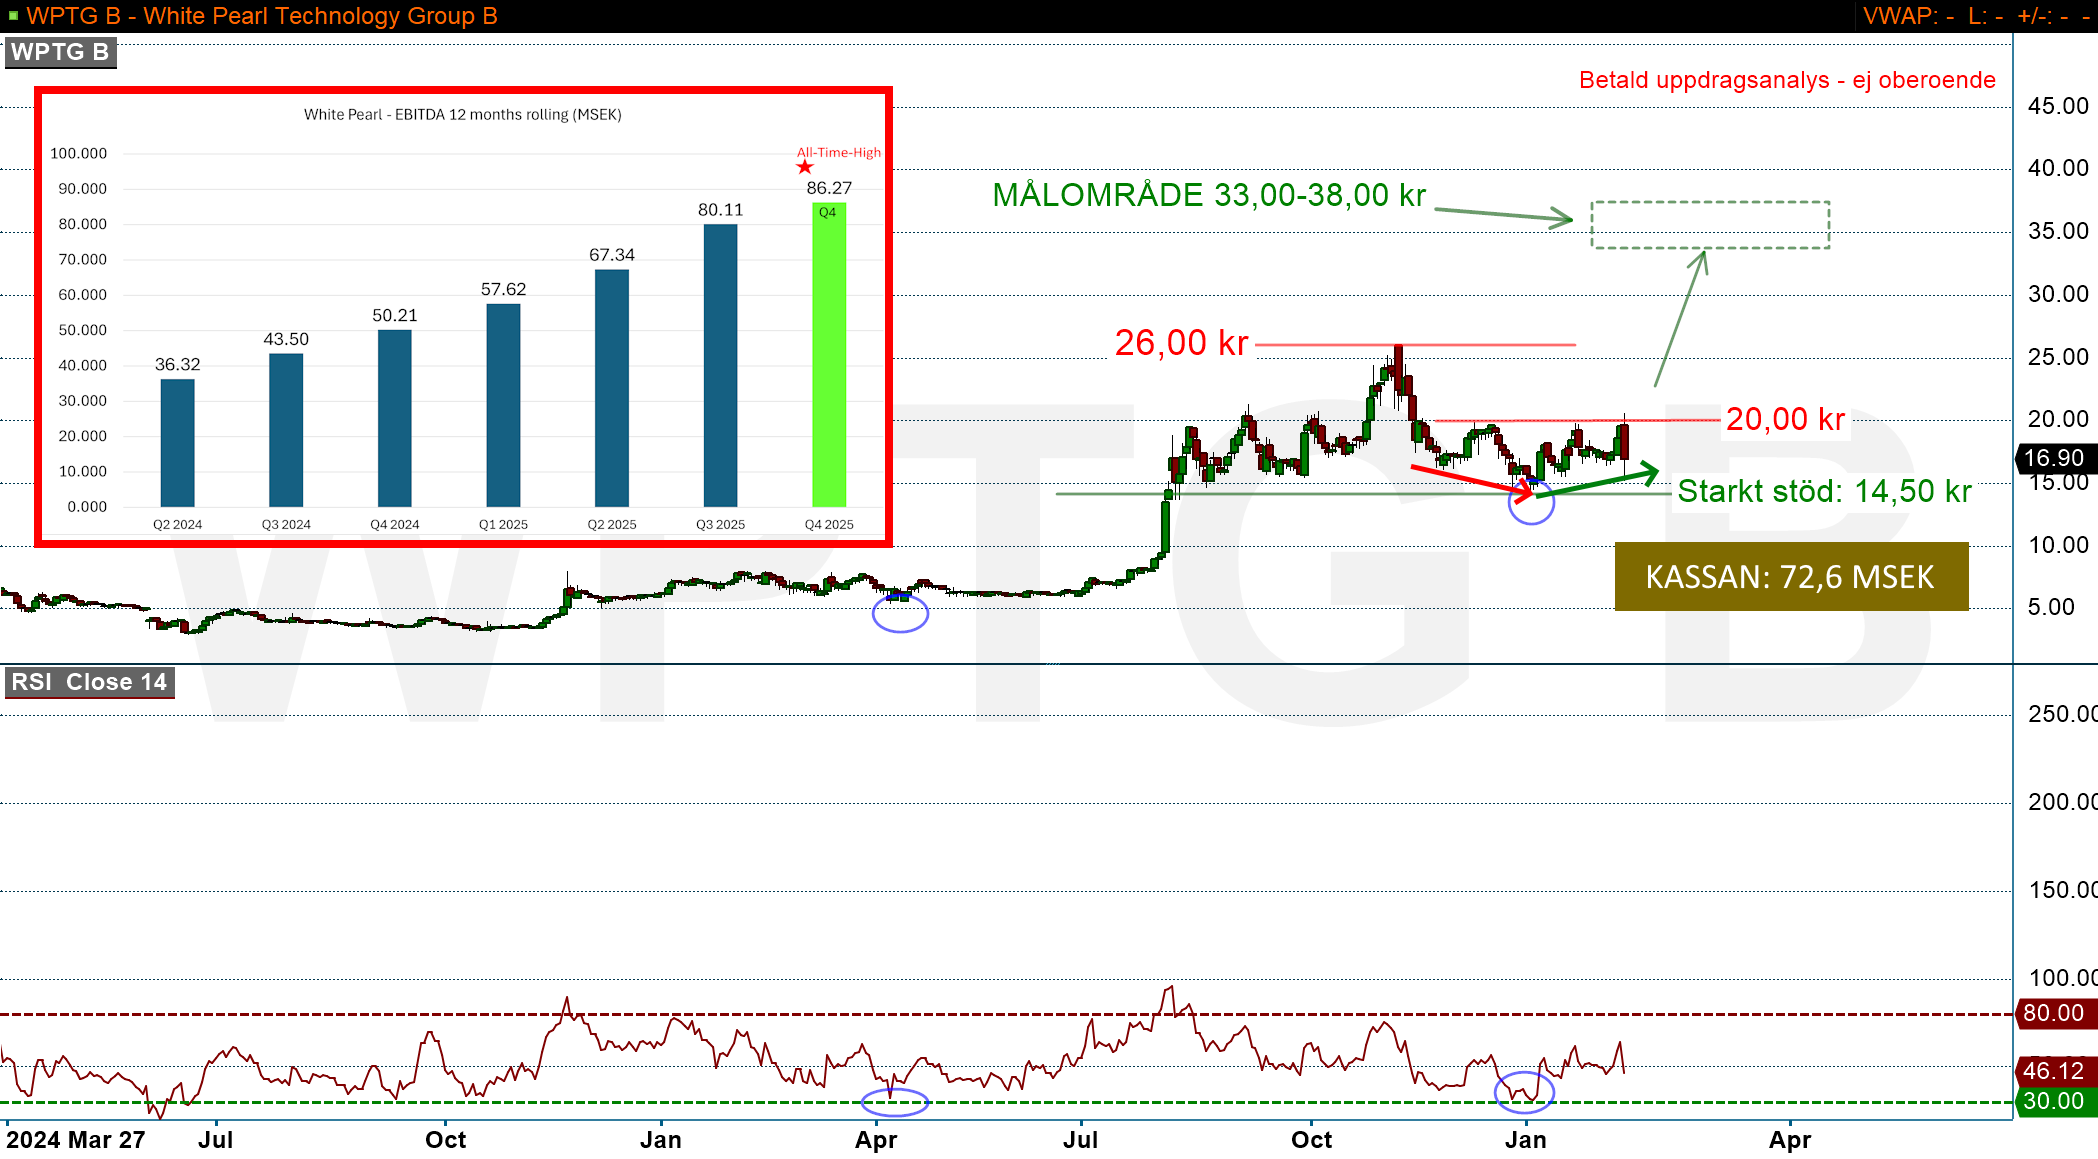The width and height of the screenshot is (2098, 1159).
Task: Click the 'Starkt stöd: 14,50 kr' support label
Action: (1824, 491)
